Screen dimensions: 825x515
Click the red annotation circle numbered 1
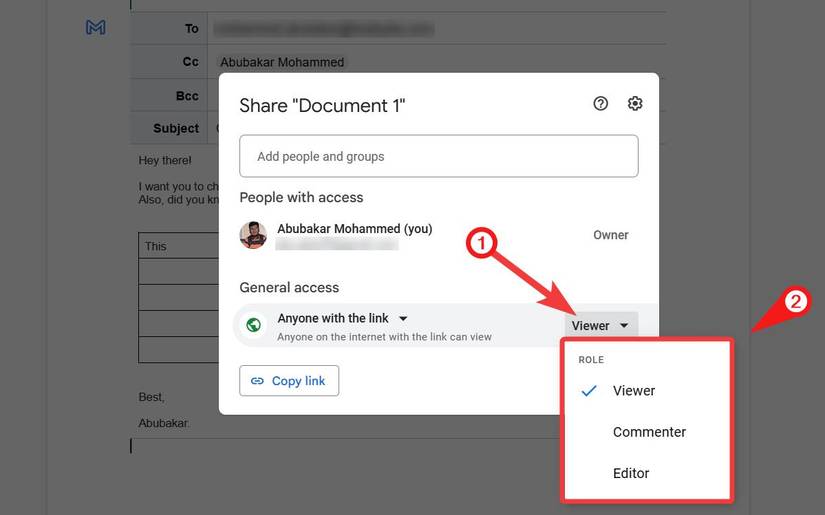481,243
